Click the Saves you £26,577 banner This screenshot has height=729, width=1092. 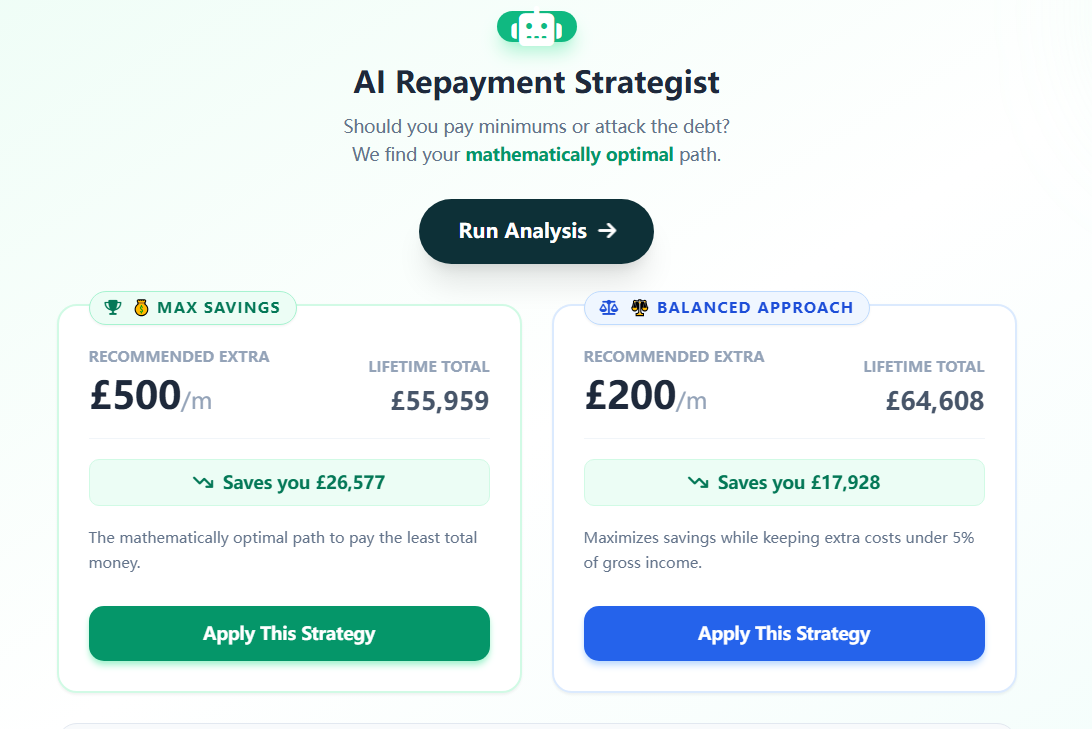pos(289,483)
